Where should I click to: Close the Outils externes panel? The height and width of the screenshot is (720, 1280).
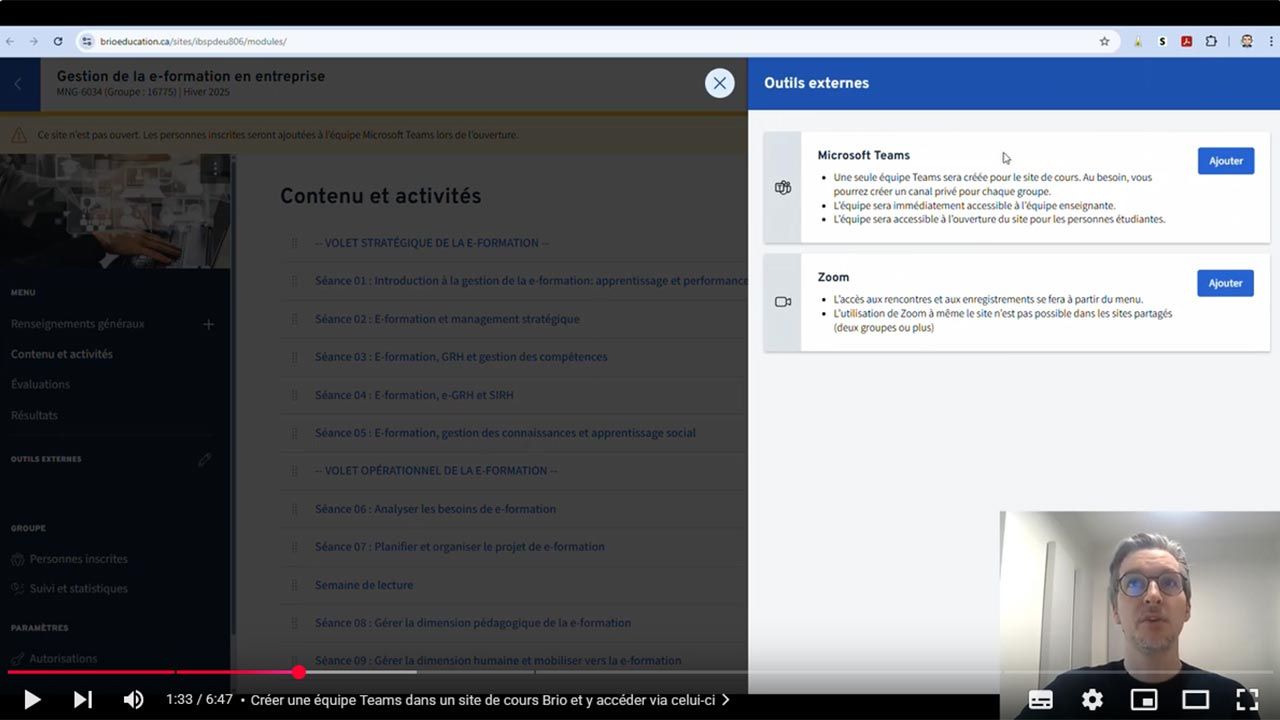[x=719, y=83]
